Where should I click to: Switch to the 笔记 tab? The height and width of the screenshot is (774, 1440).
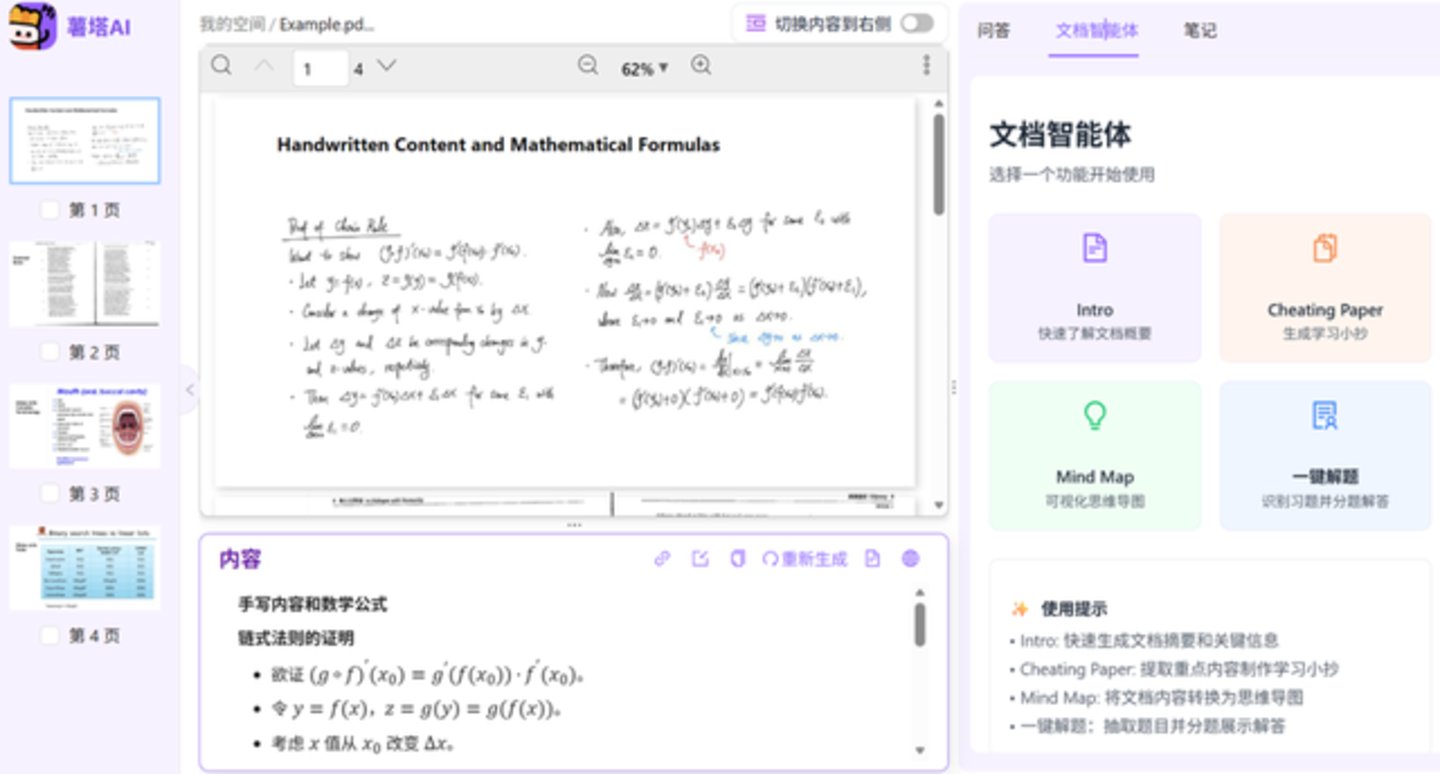pos(1200,30)
